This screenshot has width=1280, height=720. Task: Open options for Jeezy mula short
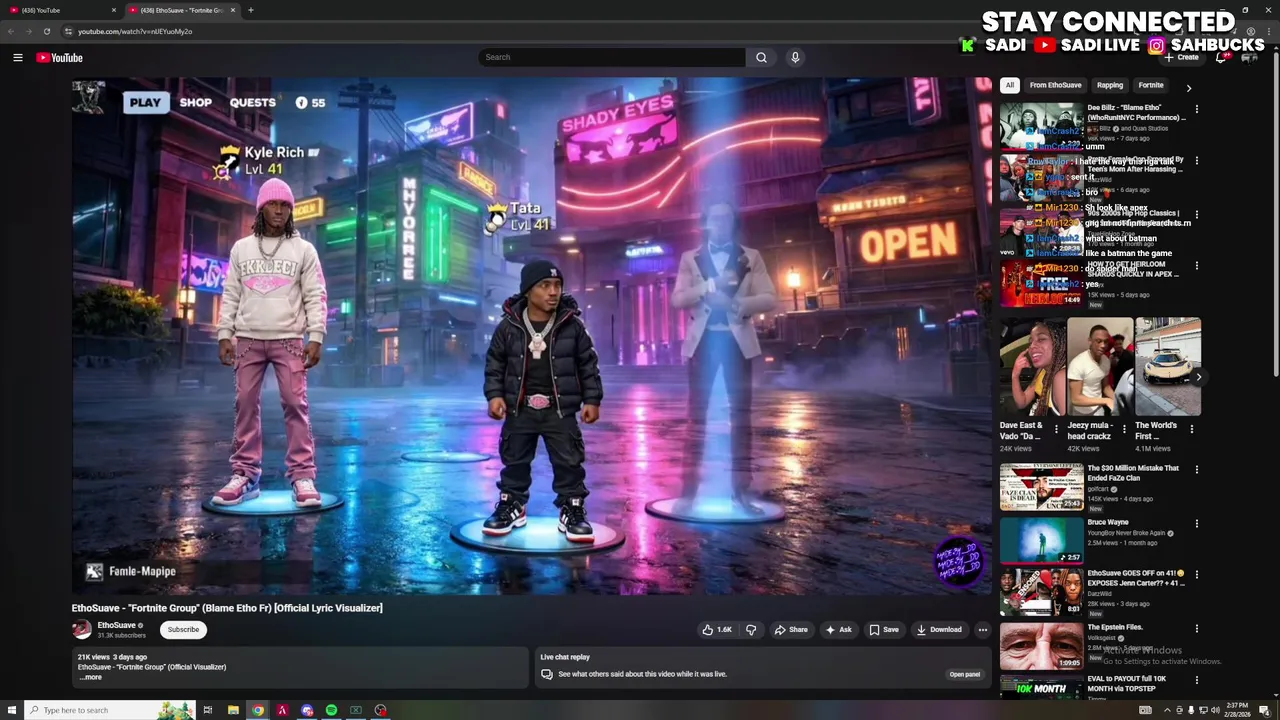click(x=1124, y=430)
